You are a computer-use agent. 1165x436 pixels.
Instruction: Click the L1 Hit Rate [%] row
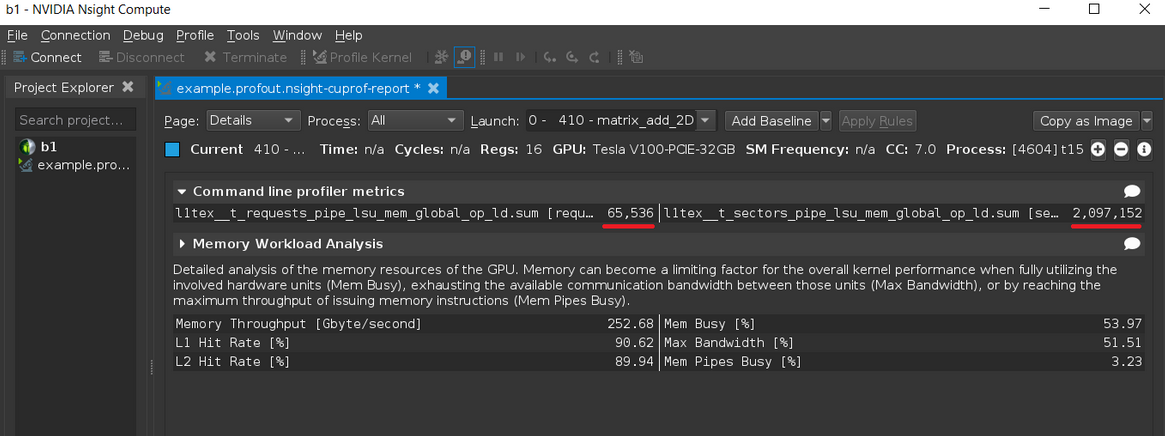pos(415,342)
